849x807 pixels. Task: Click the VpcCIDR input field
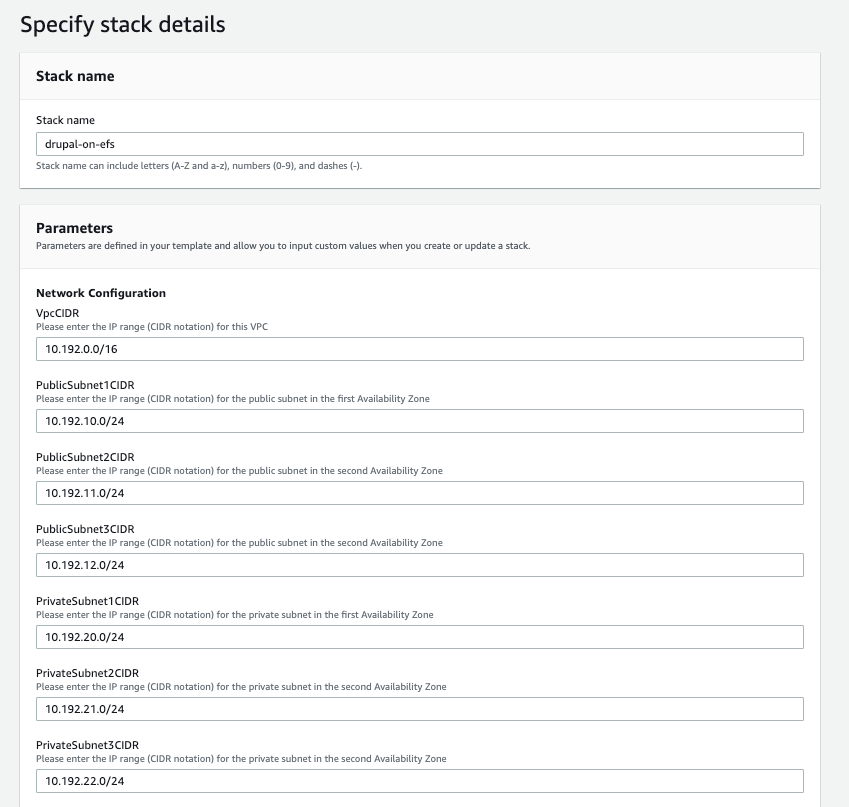(x=420, y=348)
